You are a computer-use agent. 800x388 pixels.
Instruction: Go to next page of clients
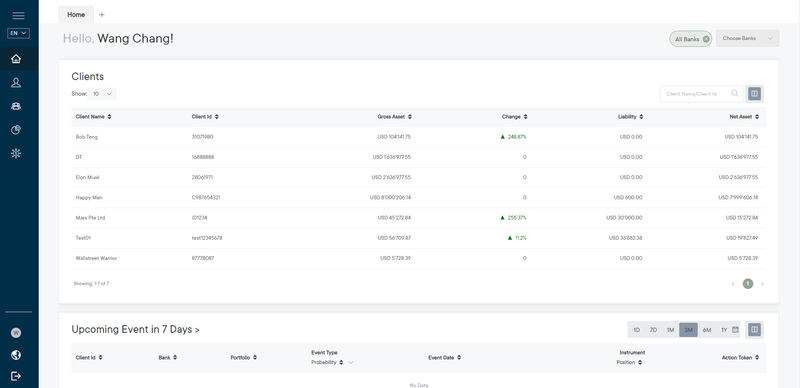(x=762, y=284)
